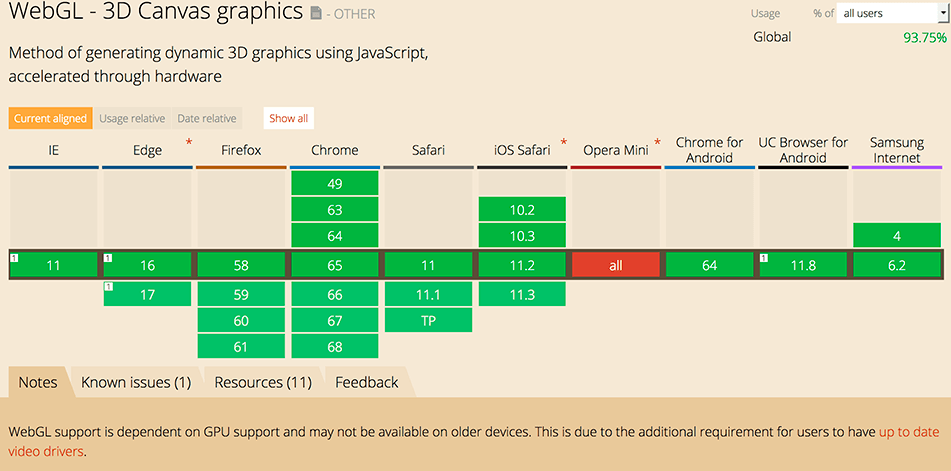Select the red Opera Mini 'all' cell
The image size is (951, 471).
616,265
